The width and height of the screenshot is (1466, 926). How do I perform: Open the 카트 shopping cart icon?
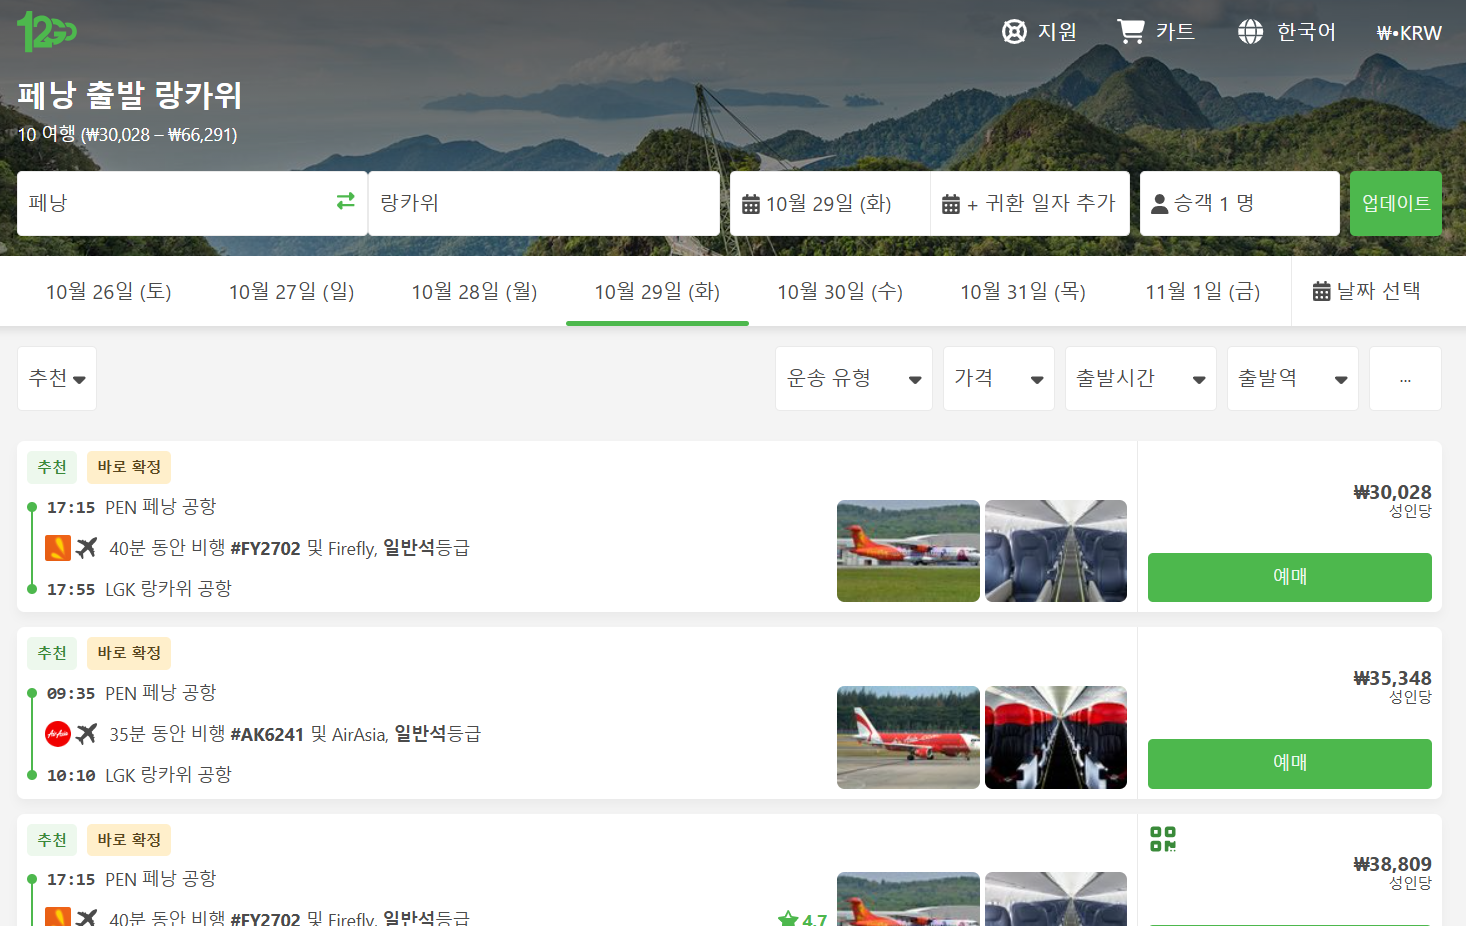tap(1130, 32)
